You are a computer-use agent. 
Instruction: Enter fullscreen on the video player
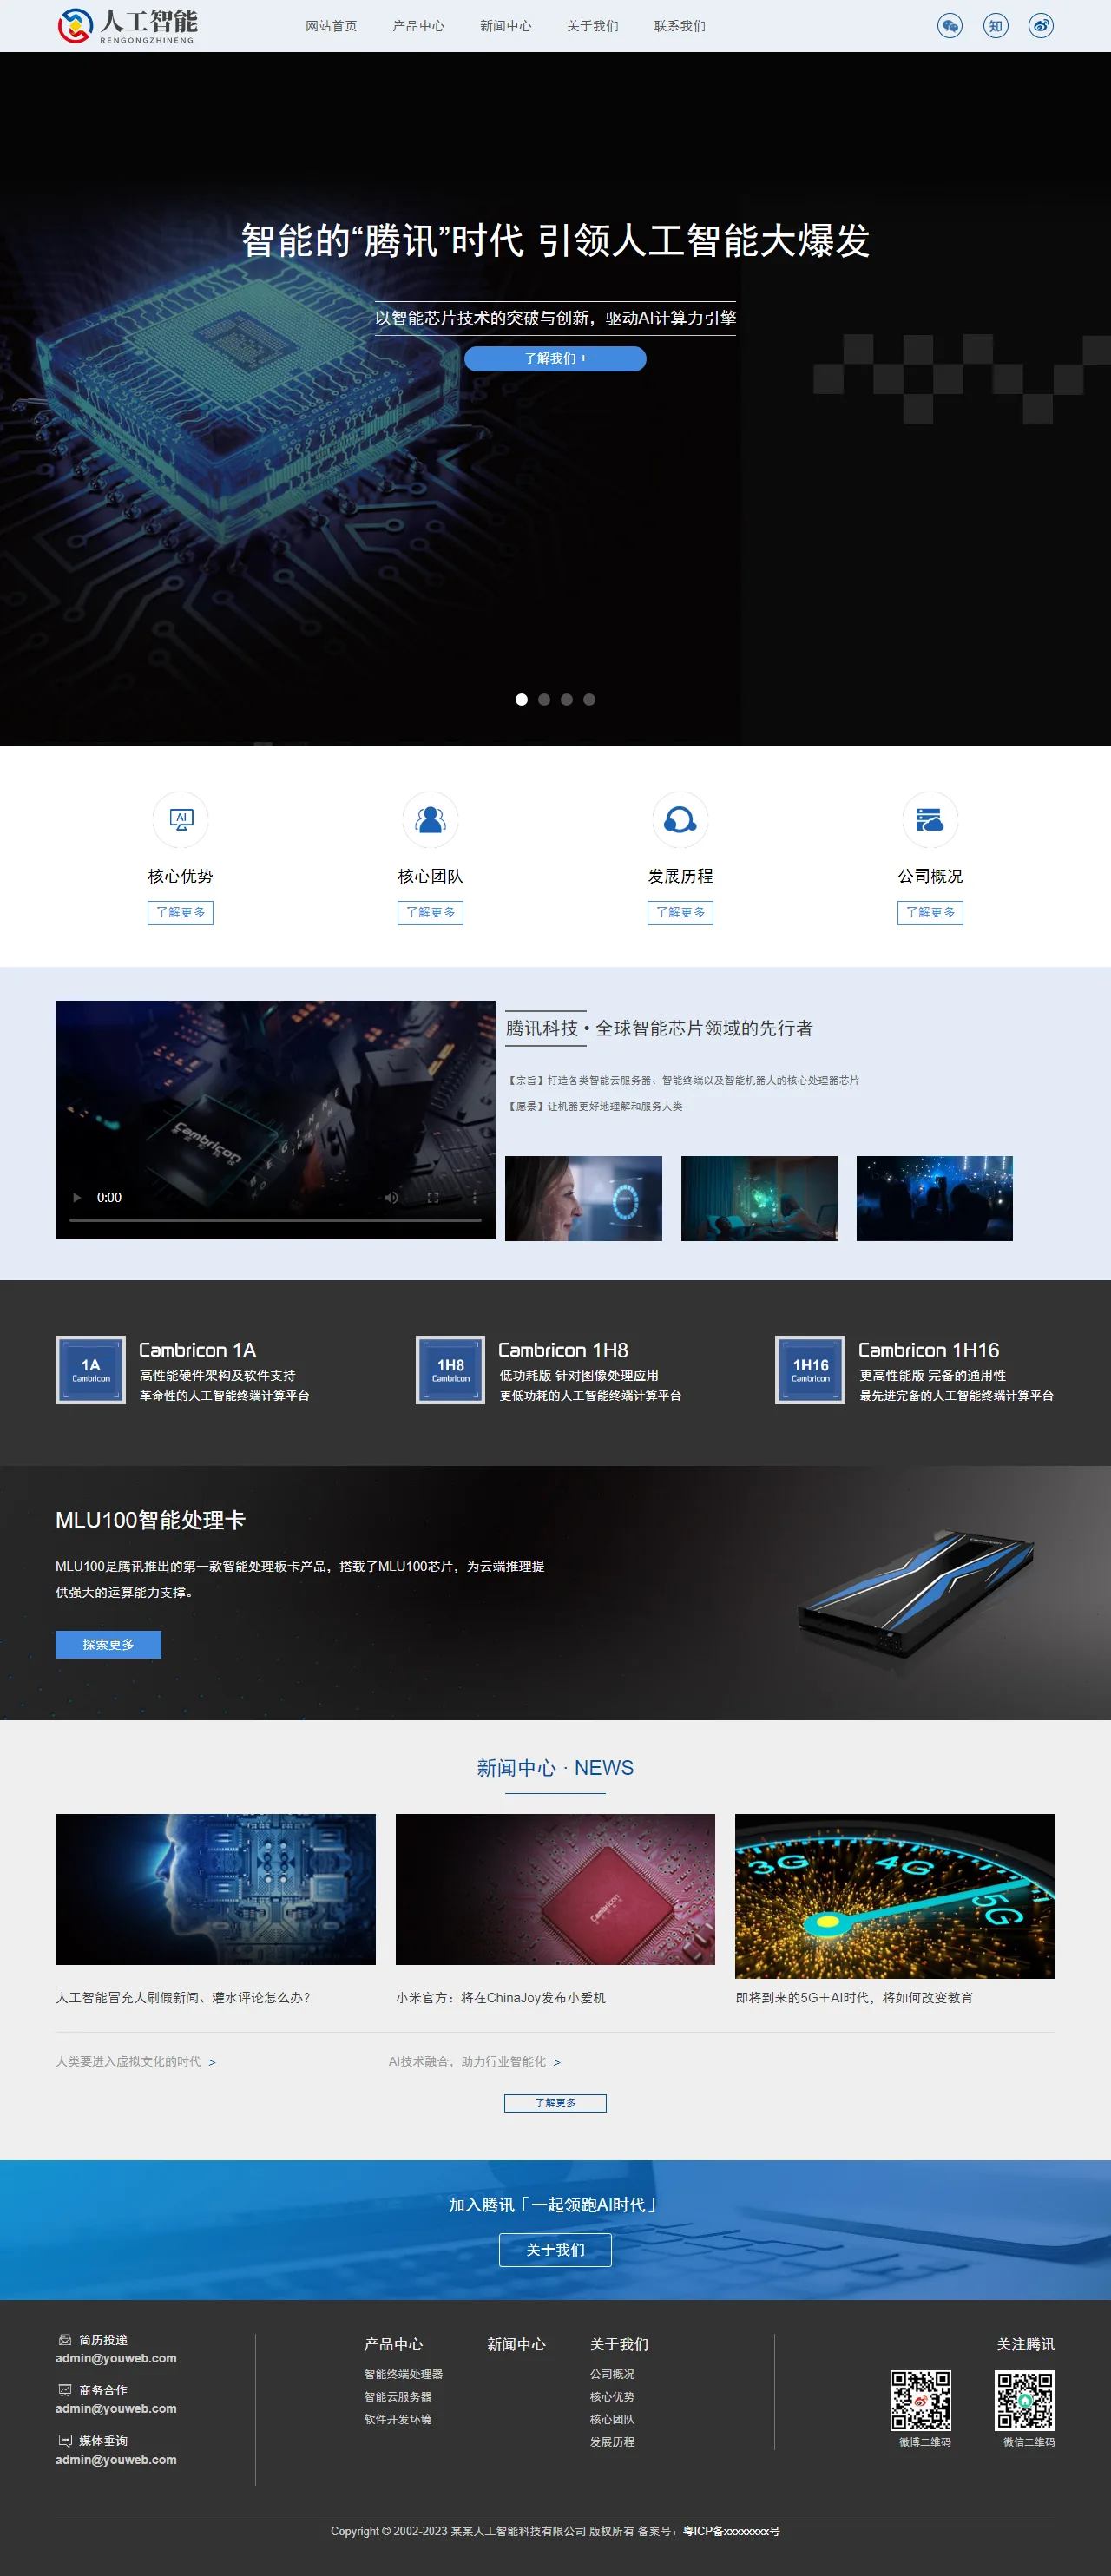click(x=433, y=1197)
